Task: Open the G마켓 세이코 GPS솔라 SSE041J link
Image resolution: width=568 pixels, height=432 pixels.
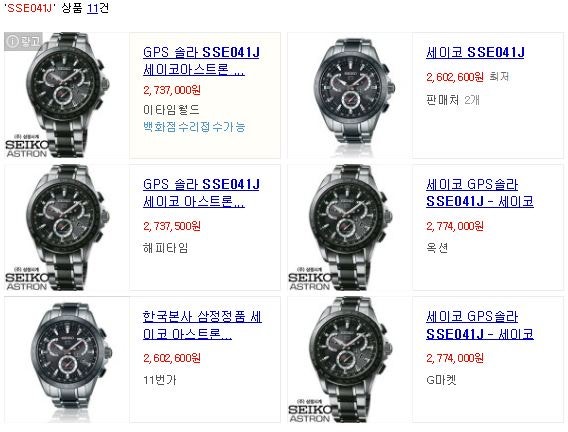Action: 480,325
